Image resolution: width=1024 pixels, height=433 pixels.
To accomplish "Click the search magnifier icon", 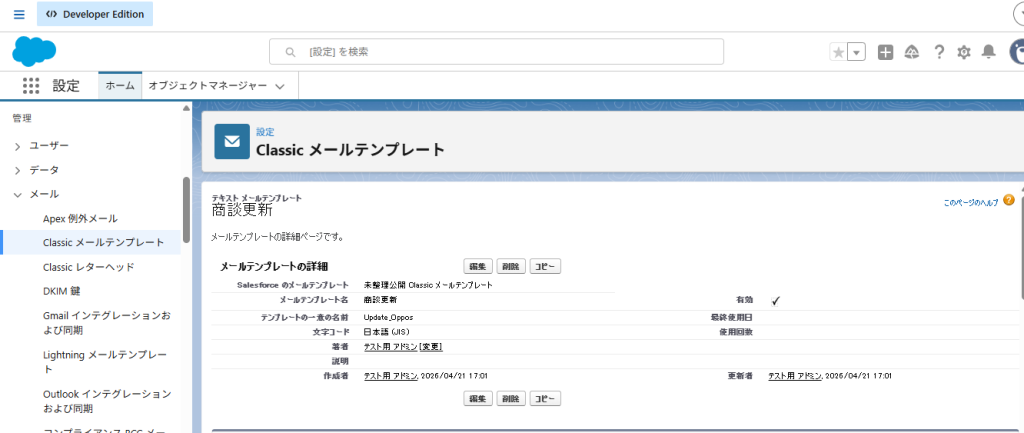I will coord(291,52).
